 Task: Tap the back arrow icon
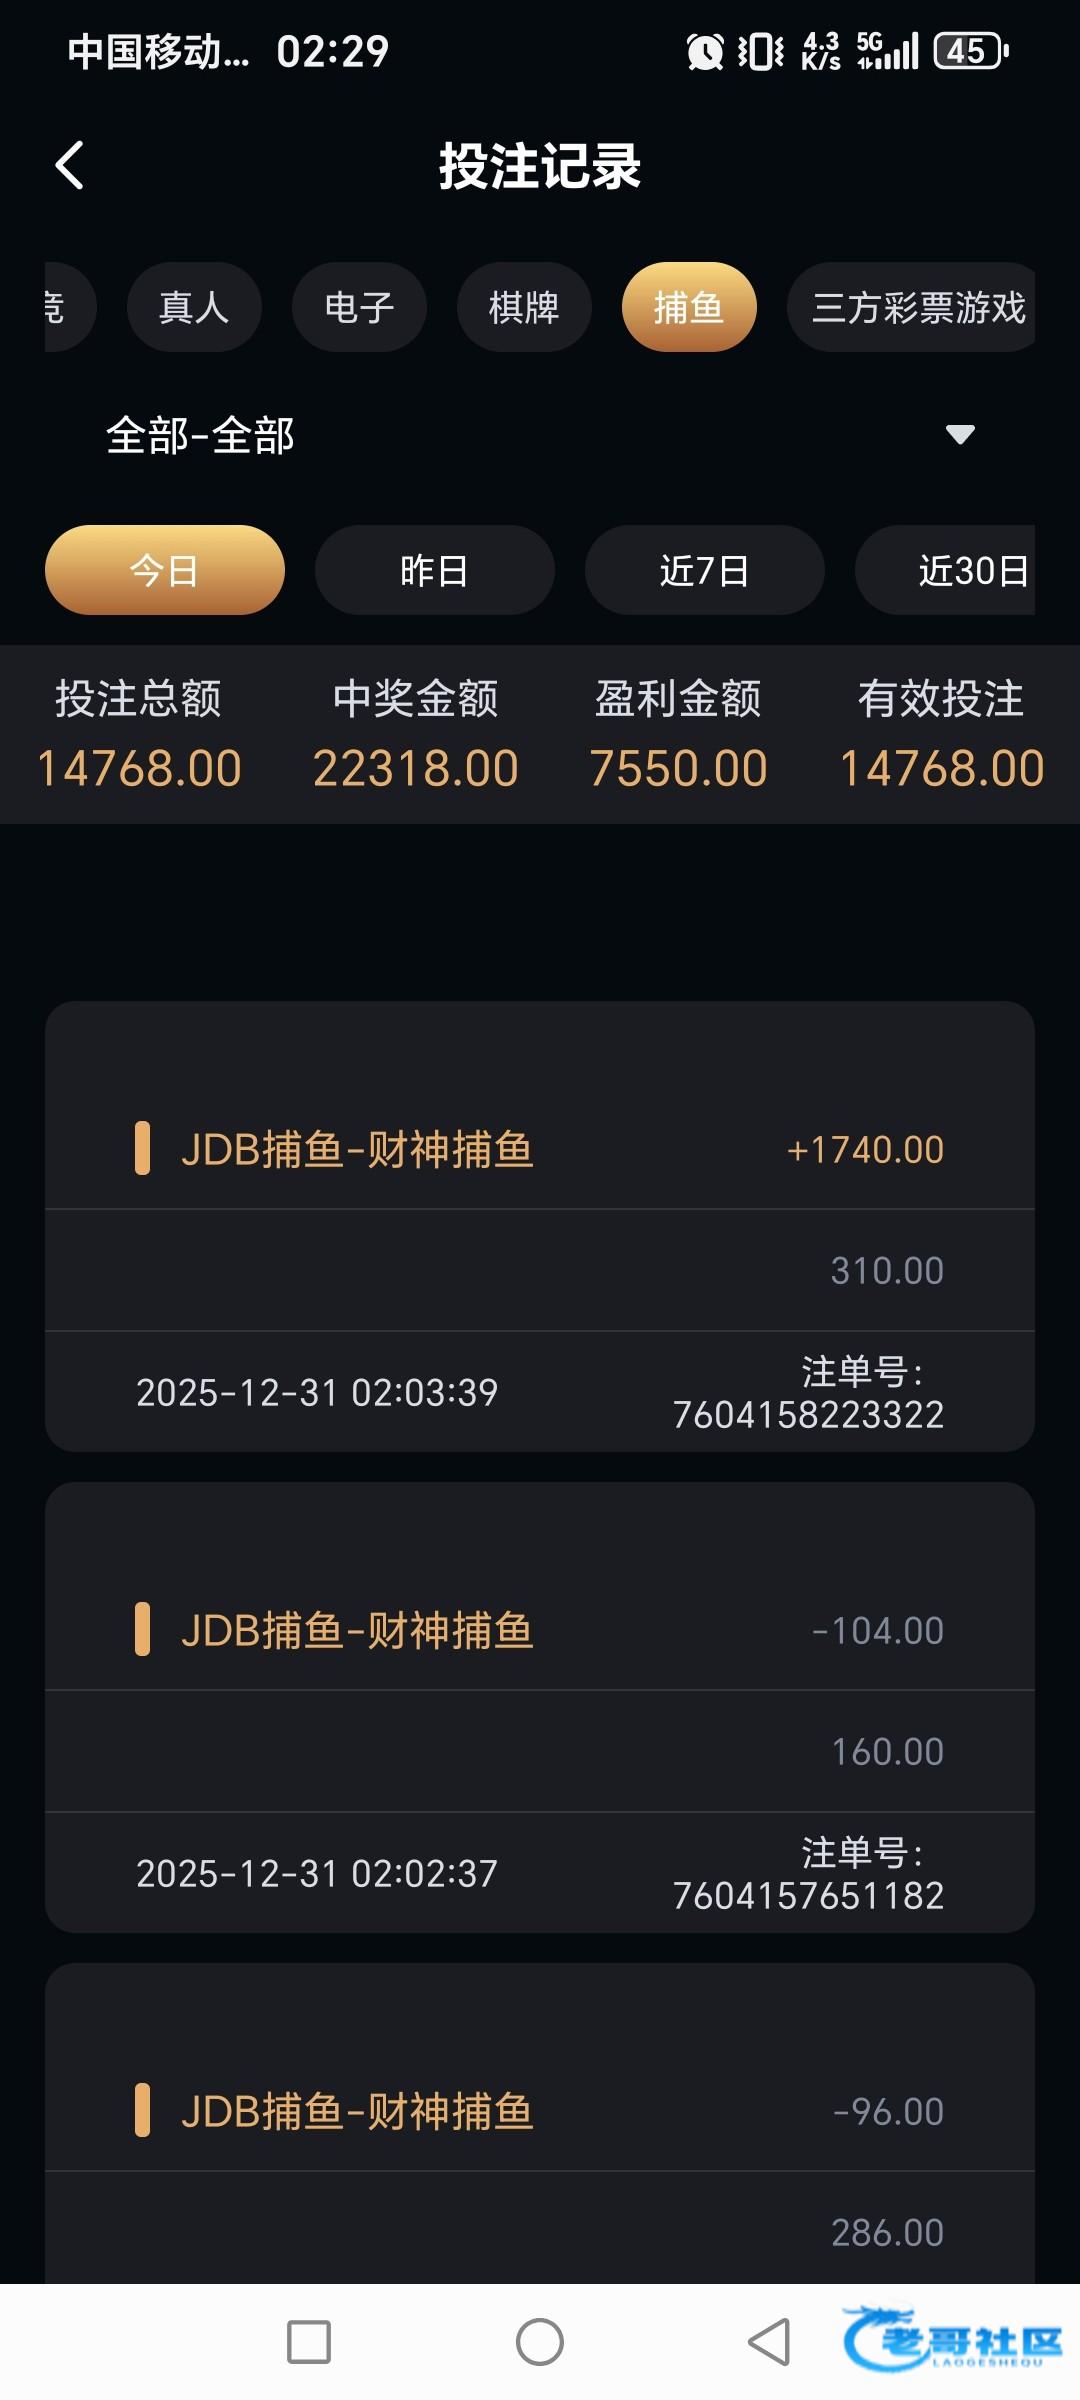pyautogui.click(x=69, y=165)
